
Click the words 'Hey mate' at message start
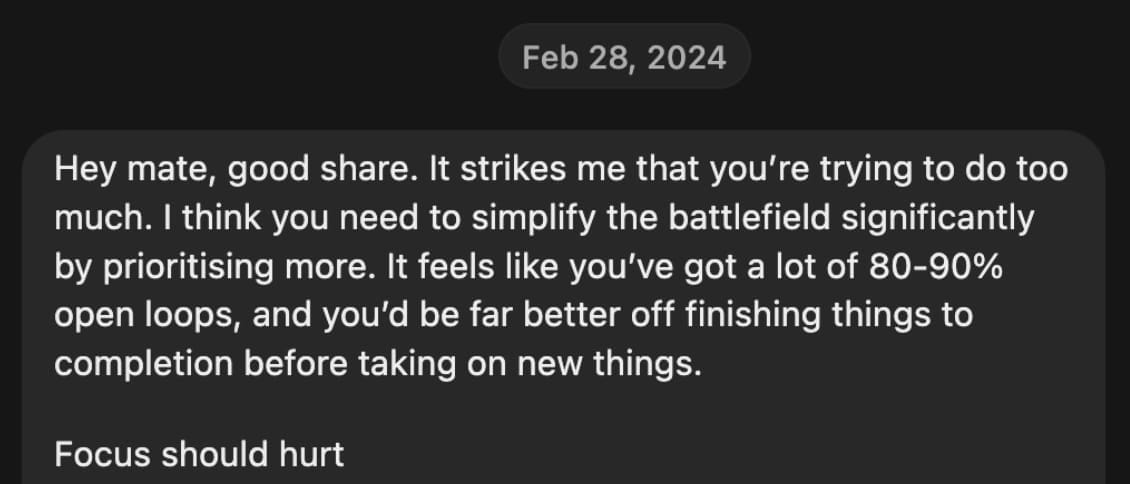[x=135, y=170]
